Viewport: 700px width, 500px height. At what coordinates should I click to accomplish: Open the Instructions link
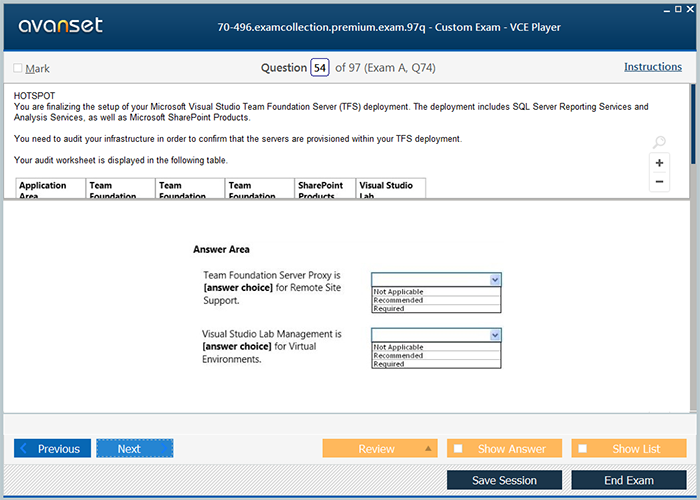point(653,67)
